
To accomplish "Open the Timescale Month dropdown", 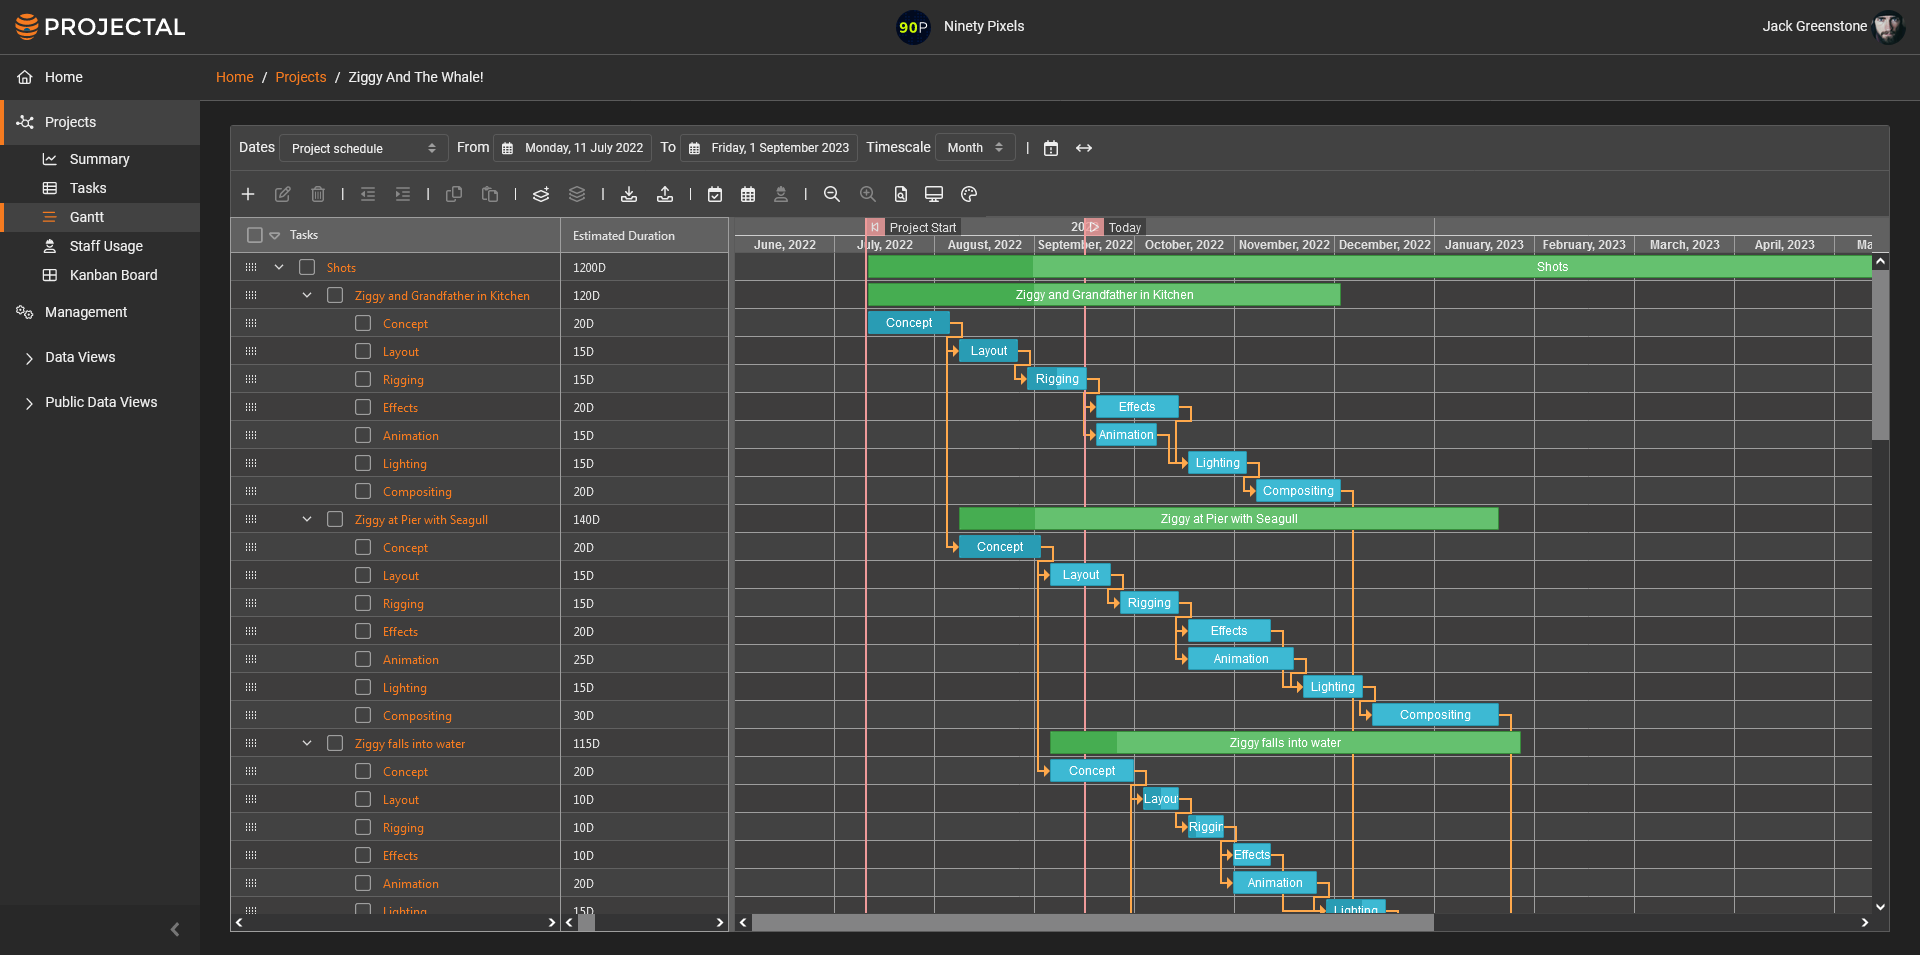I will 974,148.
